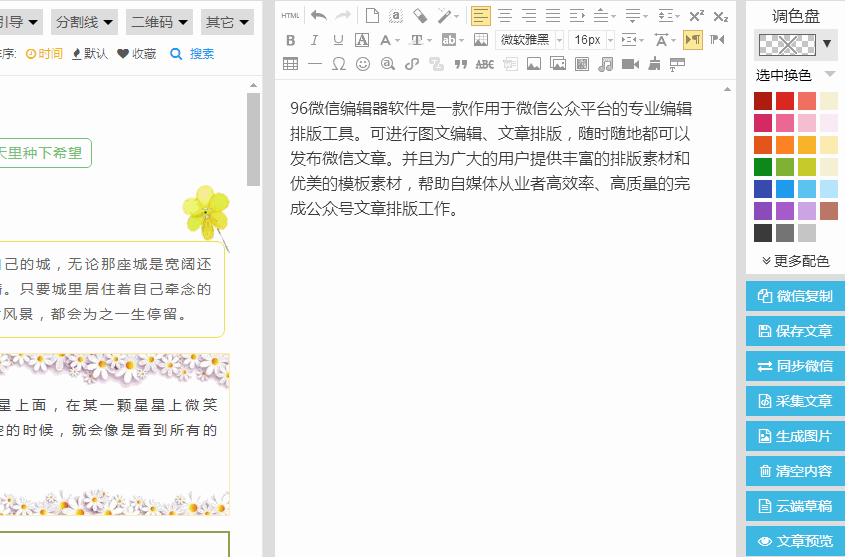The width and height of the screenshot is (845, 557).
Task: Click the eraser clear-formatting icon
Action: point(420,16)
